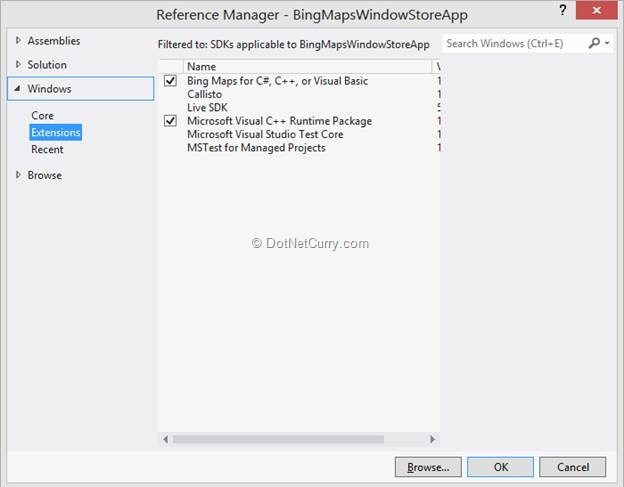
Task: Select the Browse section label
Action: [45, 175]
